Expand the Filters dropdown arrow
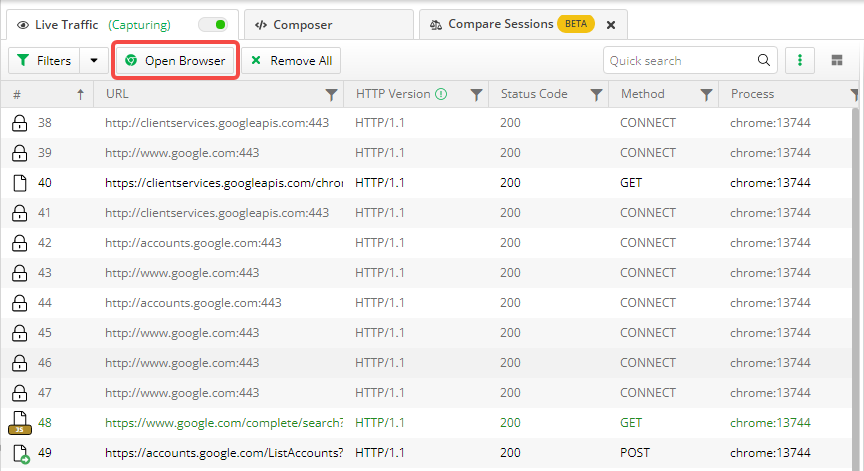Screen dimensions: 864x471 [x=94, y=61]
